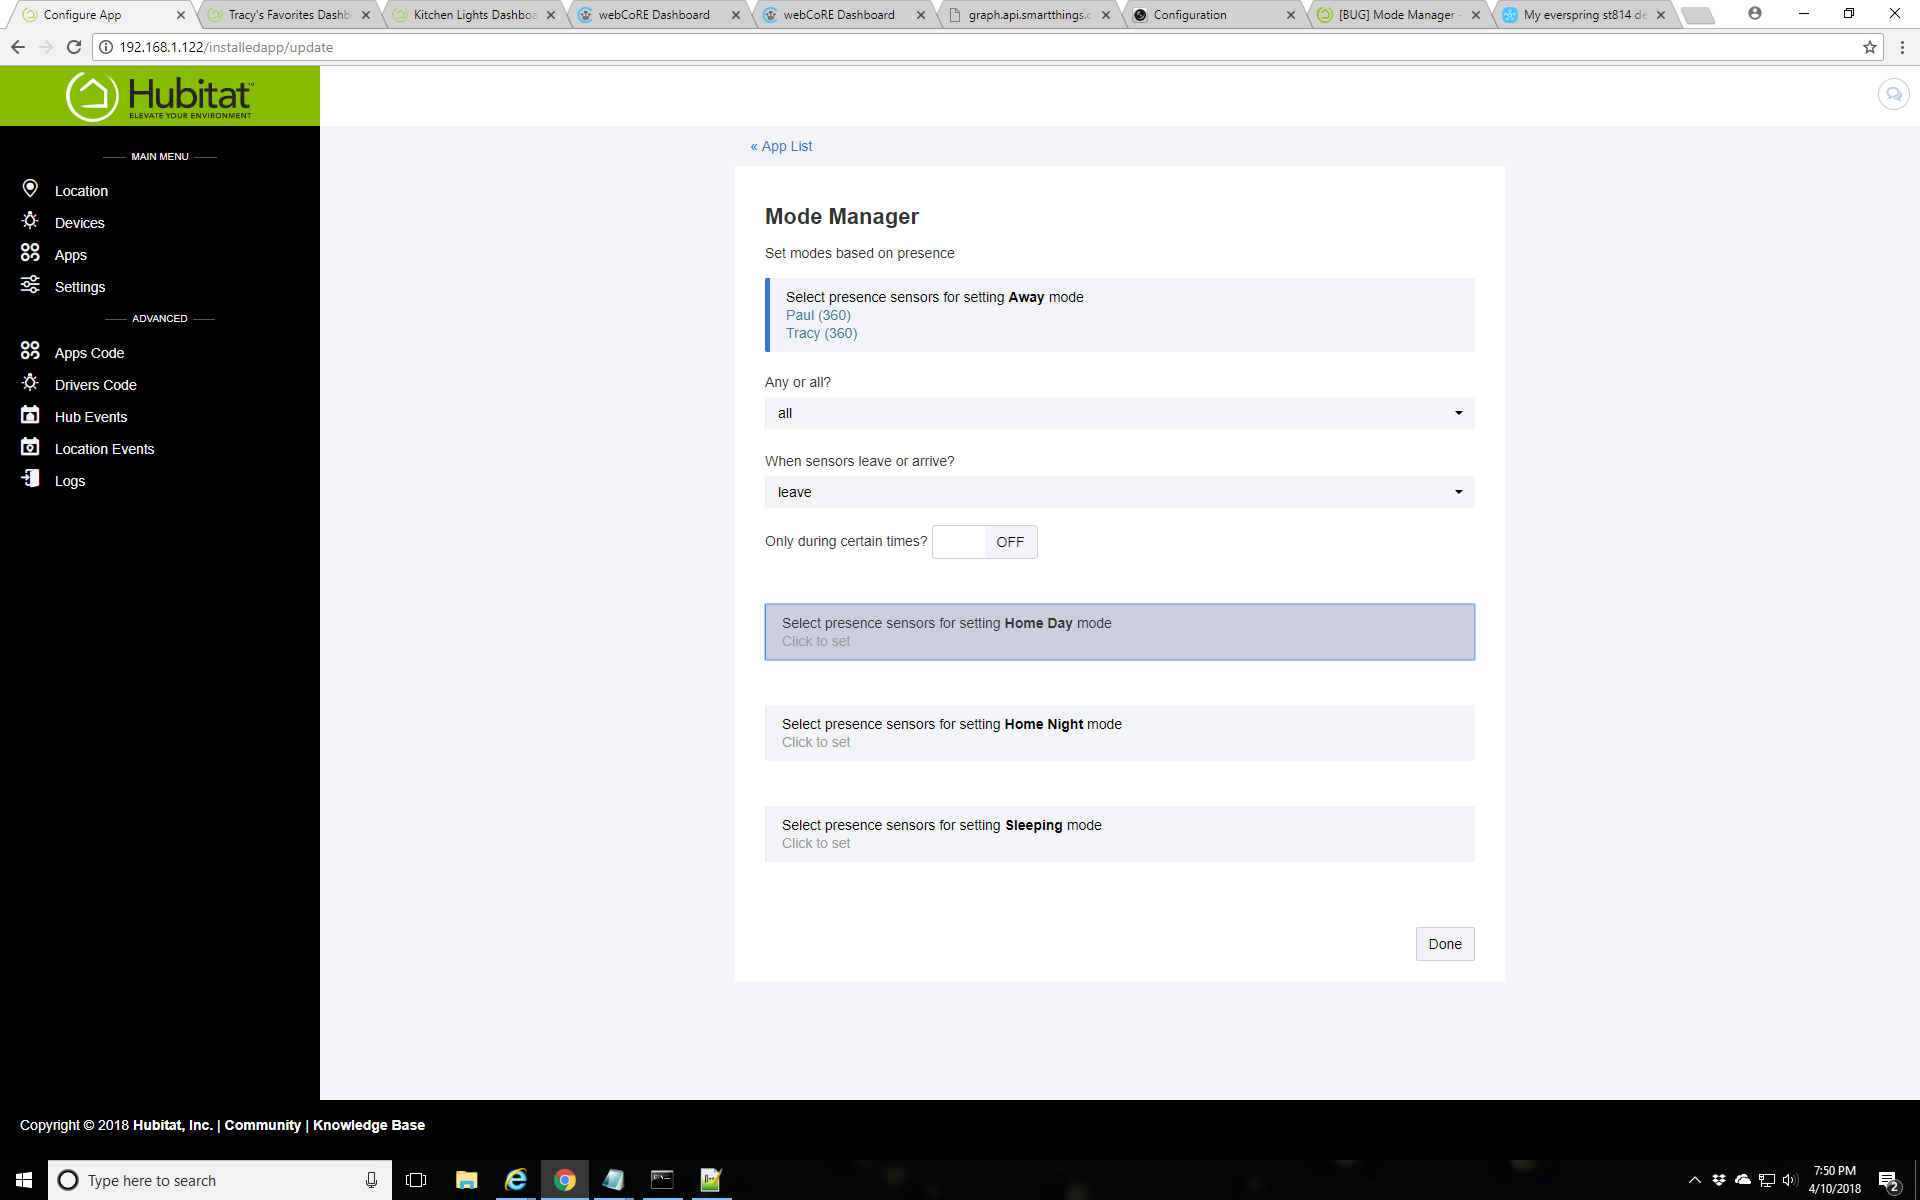The image size is (1920, 1200).
Task: Open Location from the main menu
Action: [x=81, y=191]
